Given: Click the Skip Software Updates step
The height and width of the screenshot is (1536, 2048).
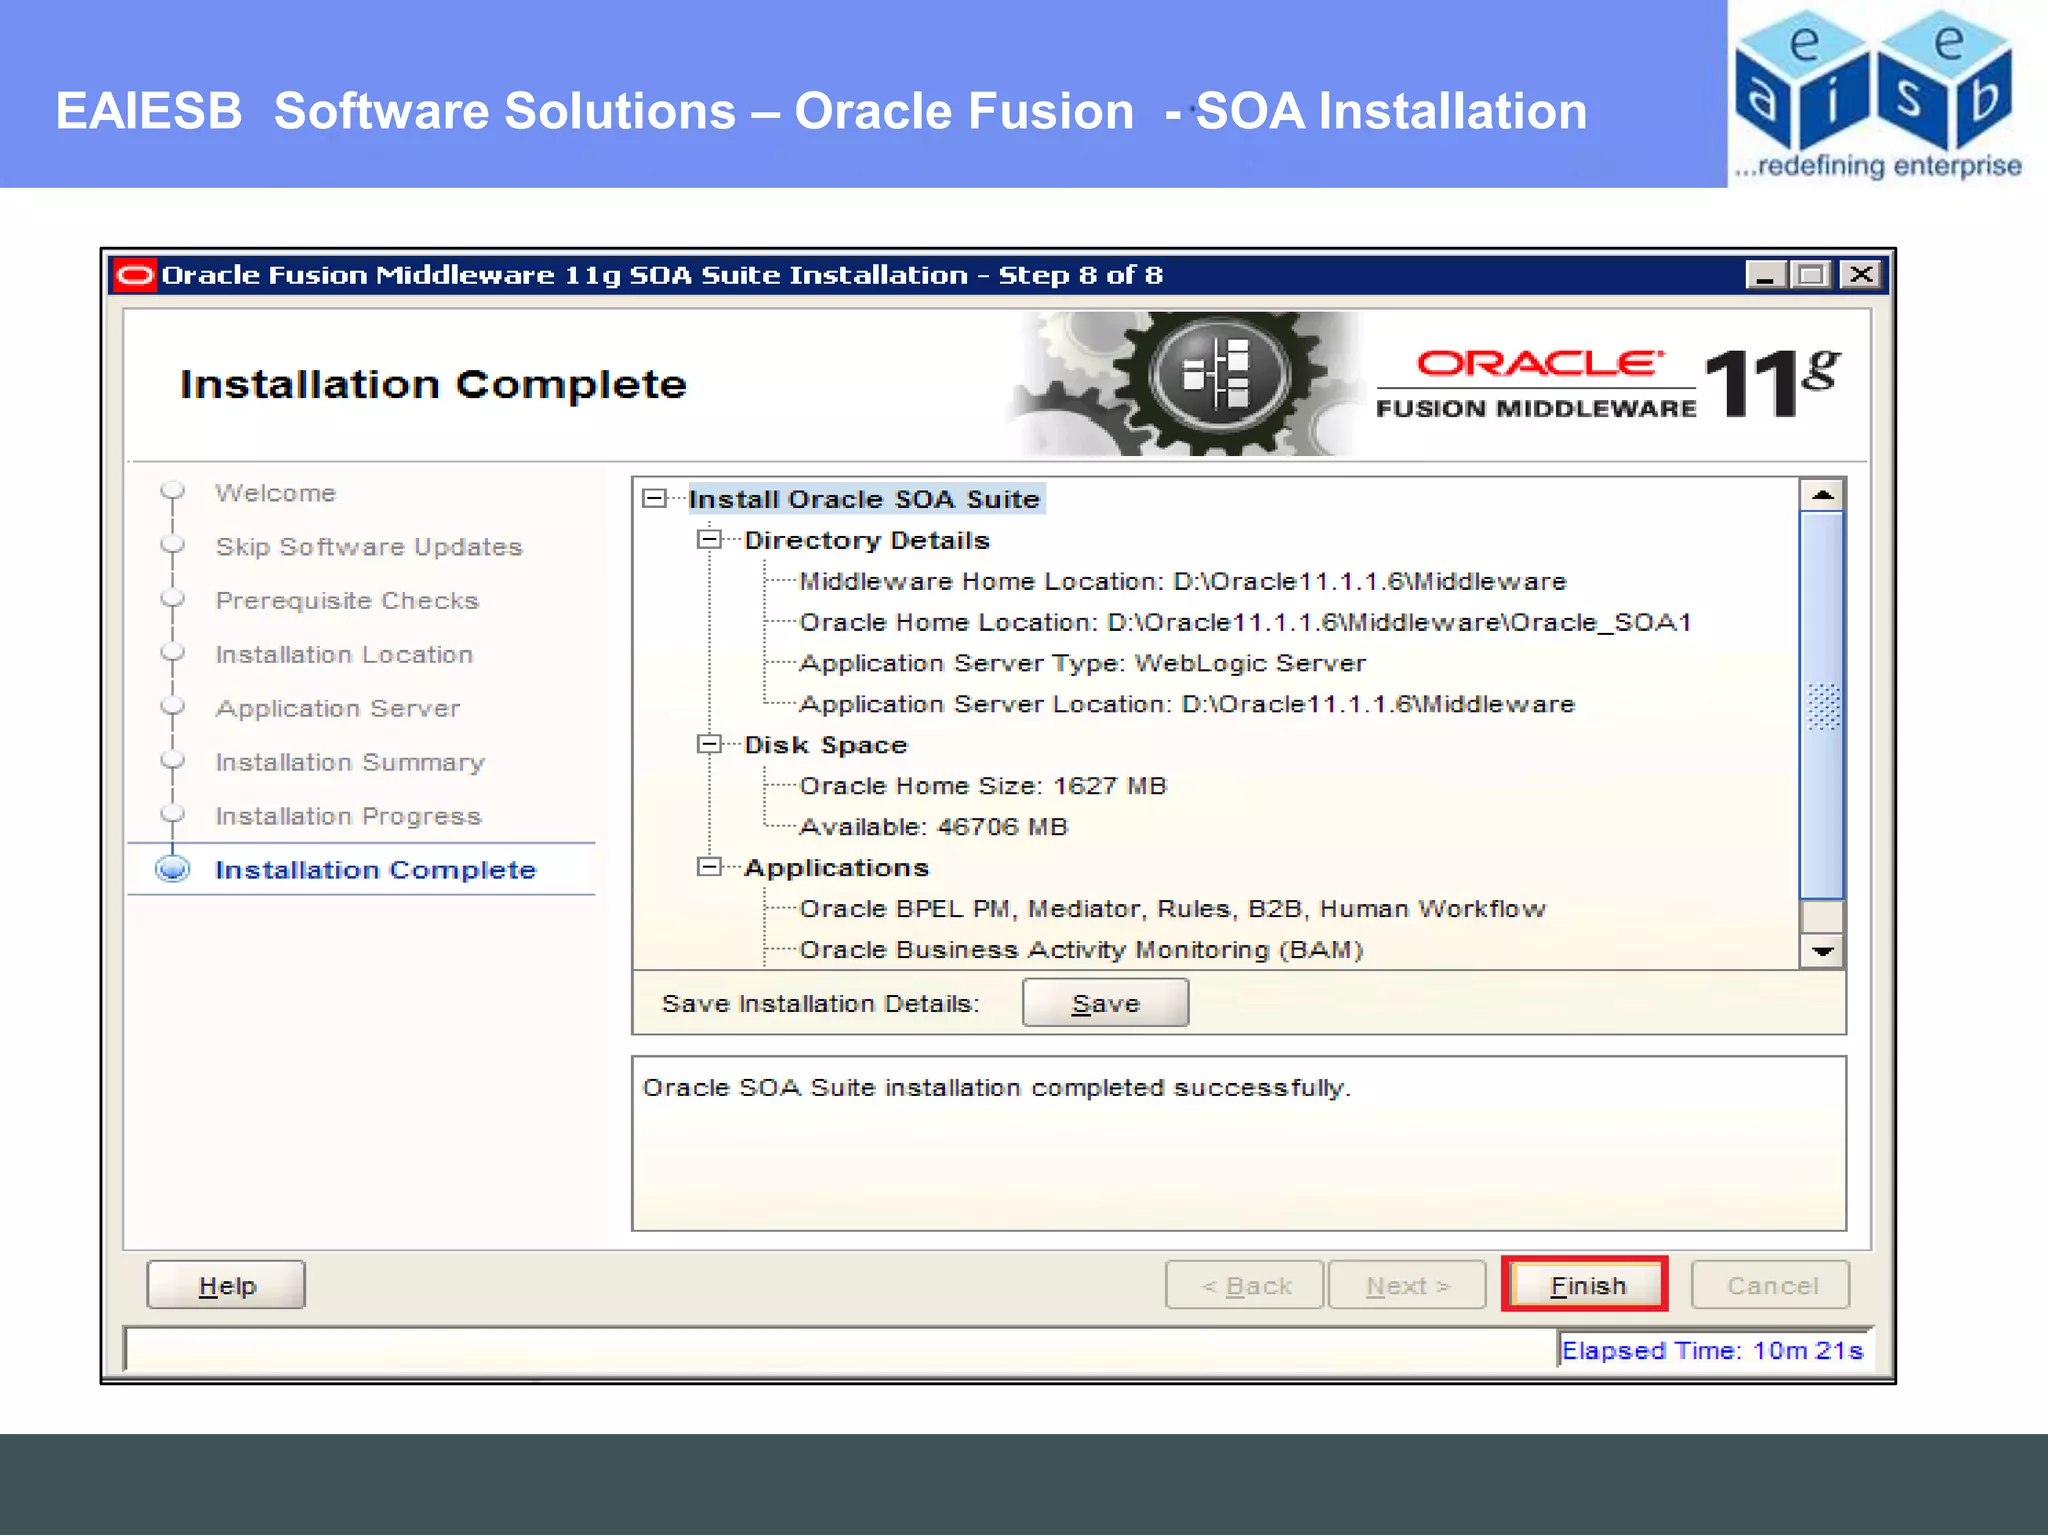Looking at the screenshot, I should coord(369,547).
